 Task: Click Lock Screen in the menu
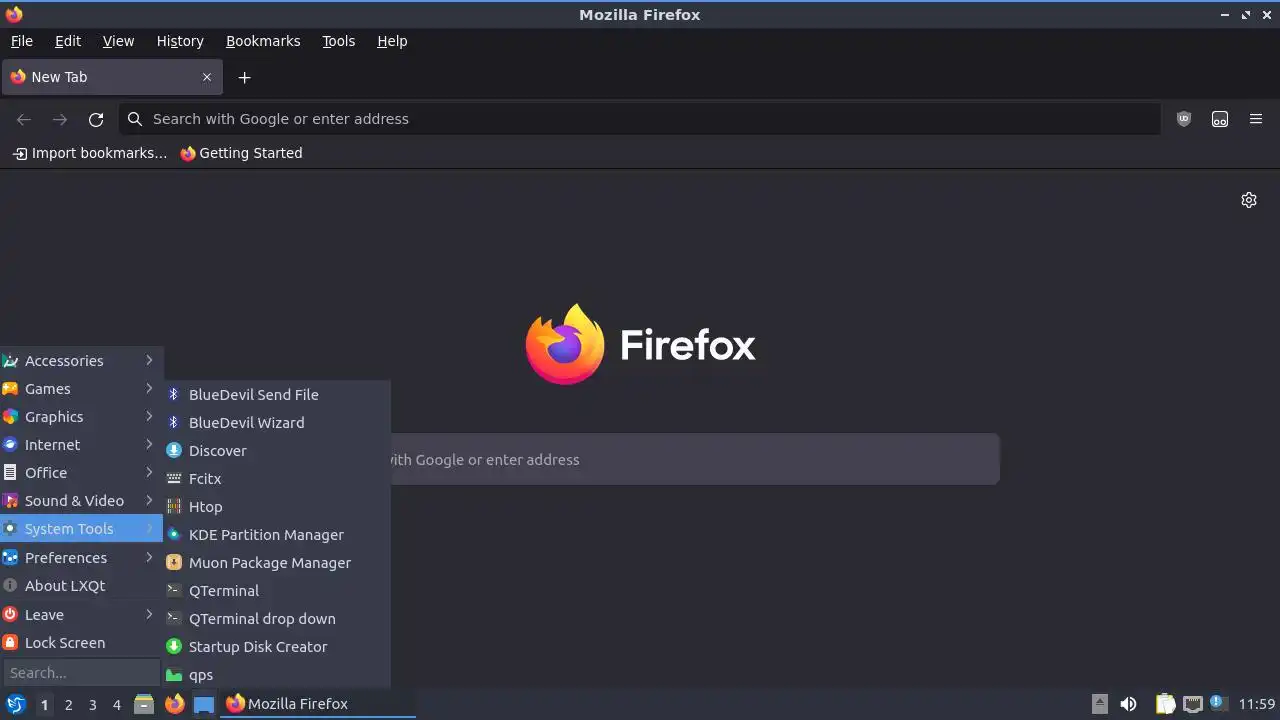click(81, 642)
